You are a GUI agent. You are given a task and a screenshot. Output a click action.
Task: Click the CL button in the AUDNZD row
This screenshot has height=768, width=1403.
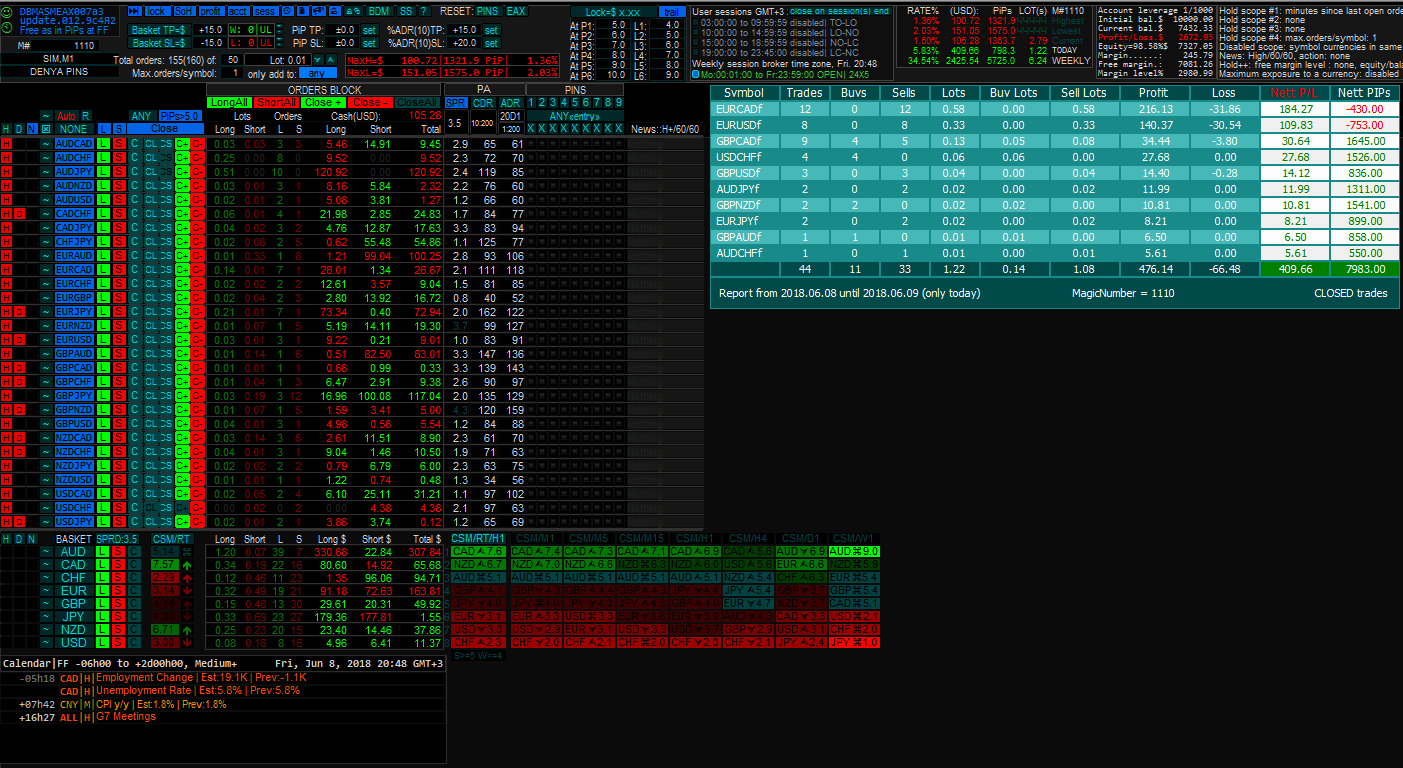(x=151, y=186)
